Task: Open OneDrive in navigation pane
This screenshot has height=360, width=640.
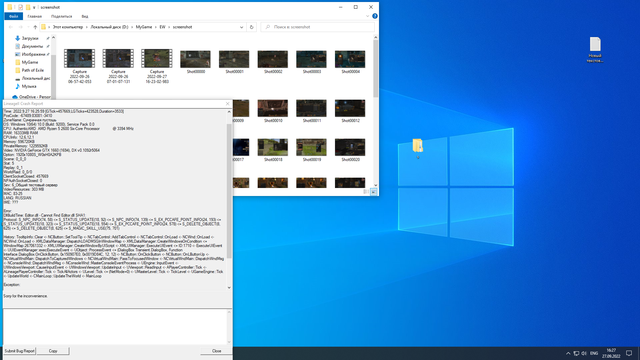Action: point(32,97)
